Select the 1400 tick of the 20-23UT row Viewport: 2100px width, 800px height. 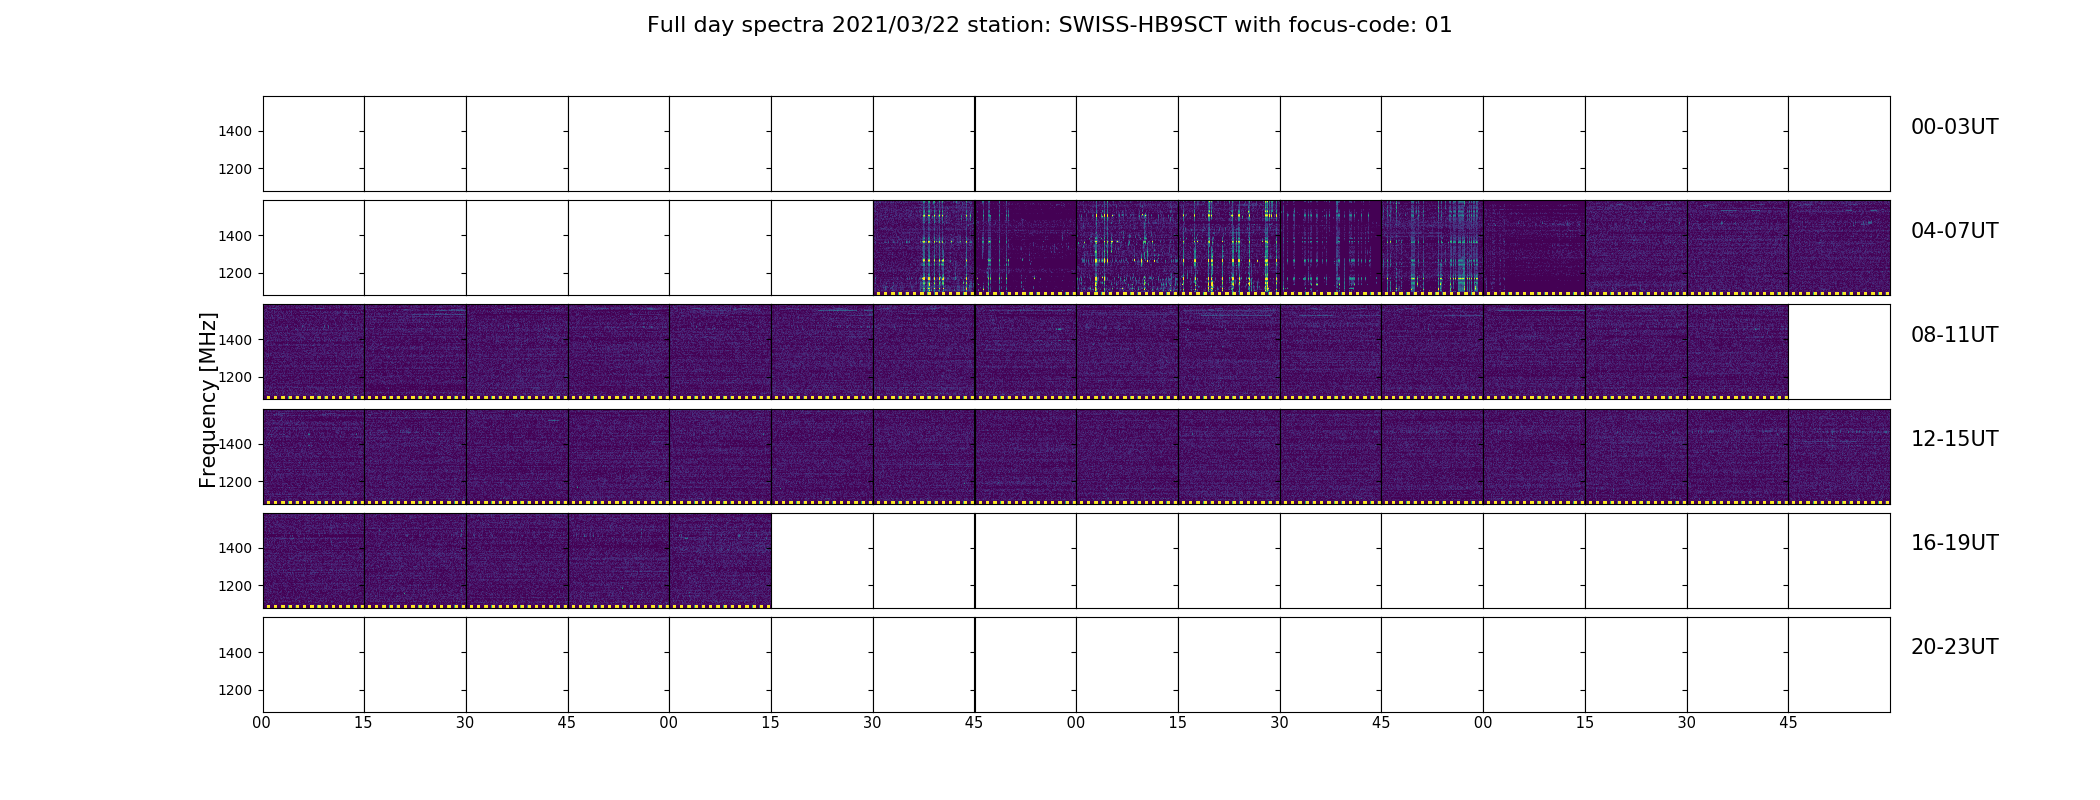click(x=235, y=653)
